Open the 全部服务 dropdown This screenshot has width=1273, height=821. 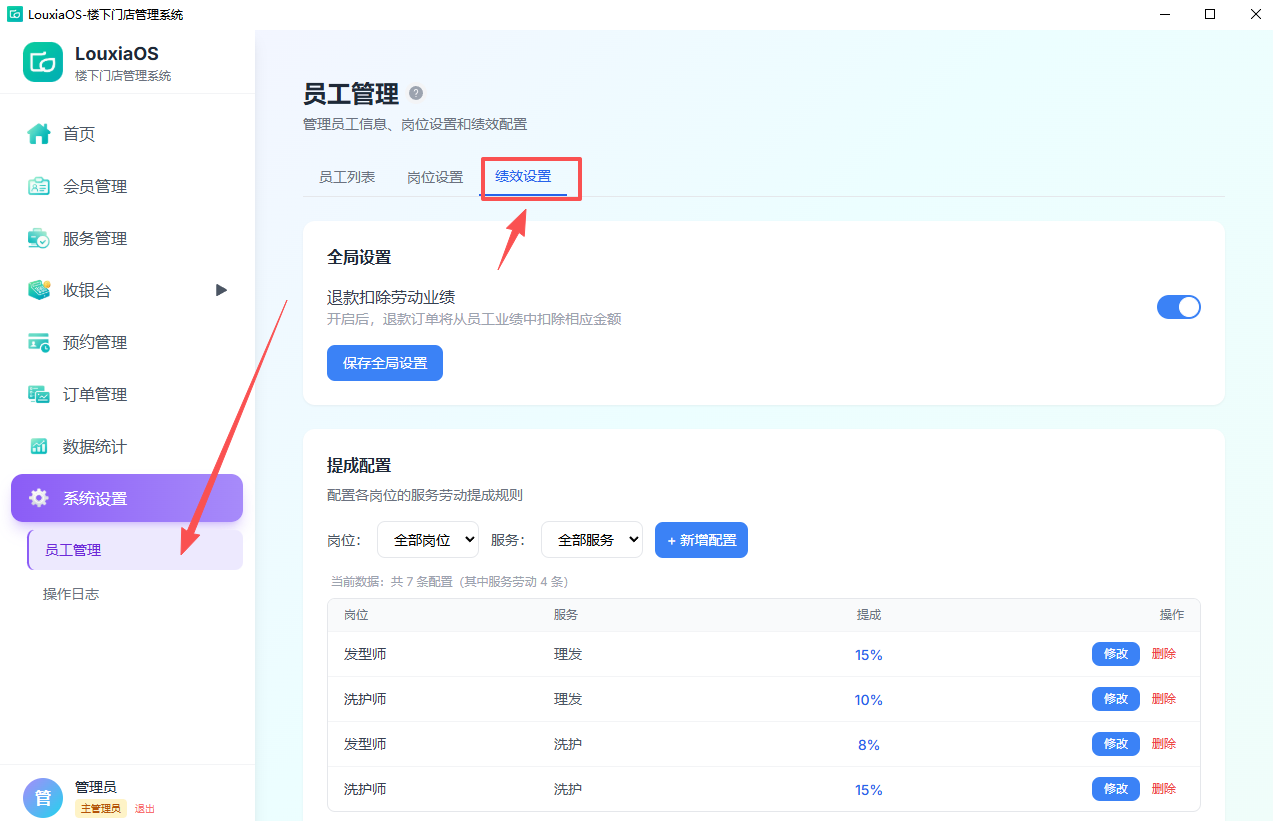(592, 540)
